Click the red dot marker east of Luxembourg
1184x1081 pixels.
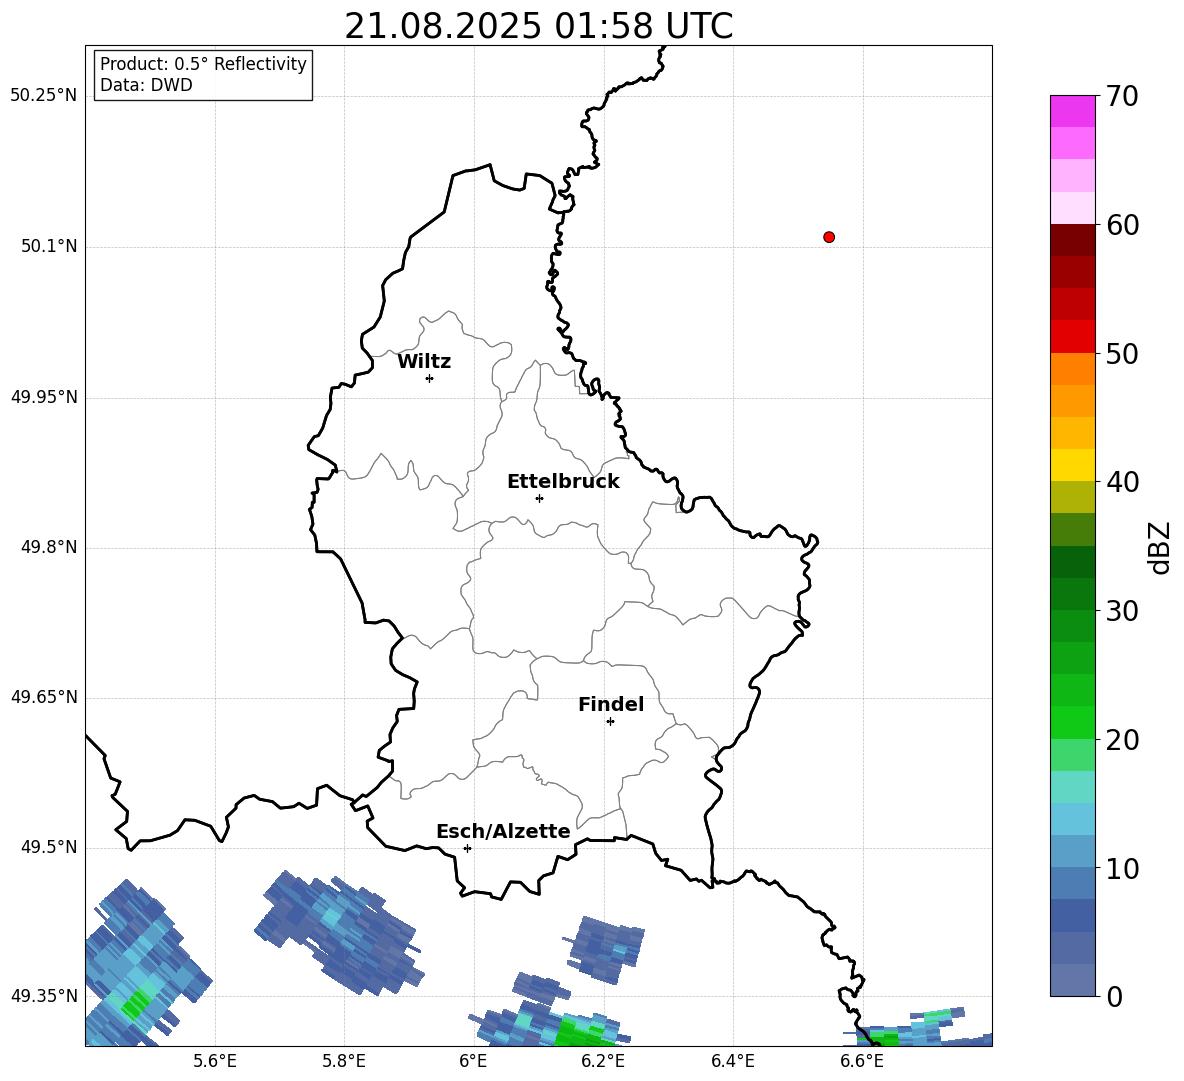(x=829, y=237)
